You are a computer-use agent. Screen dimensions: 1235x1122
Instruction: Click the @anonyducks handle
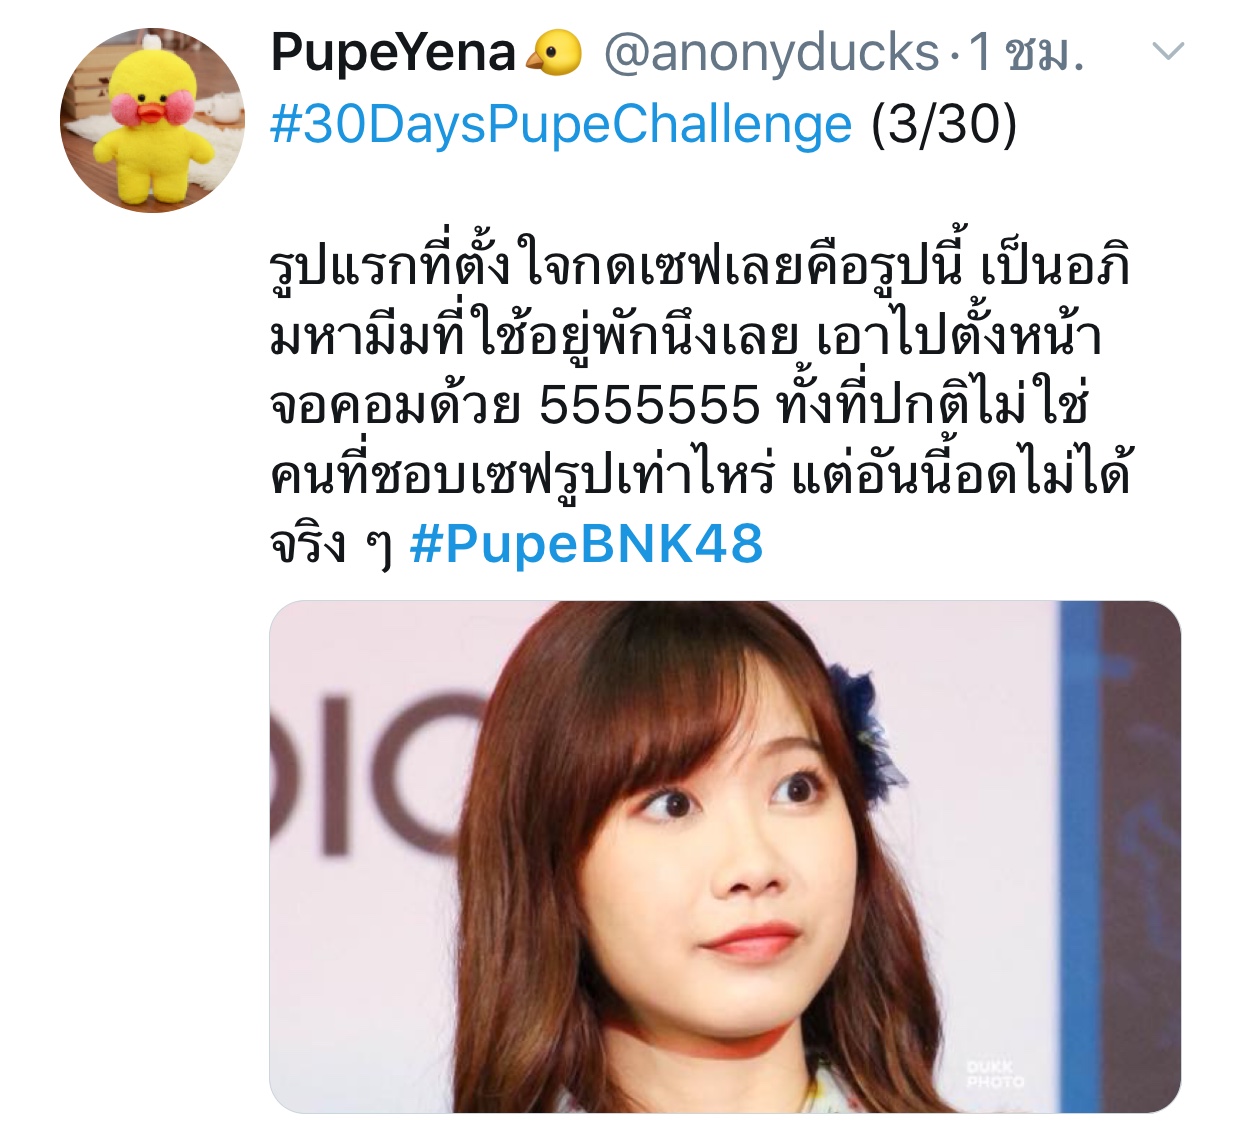click(x=771, y=53)
